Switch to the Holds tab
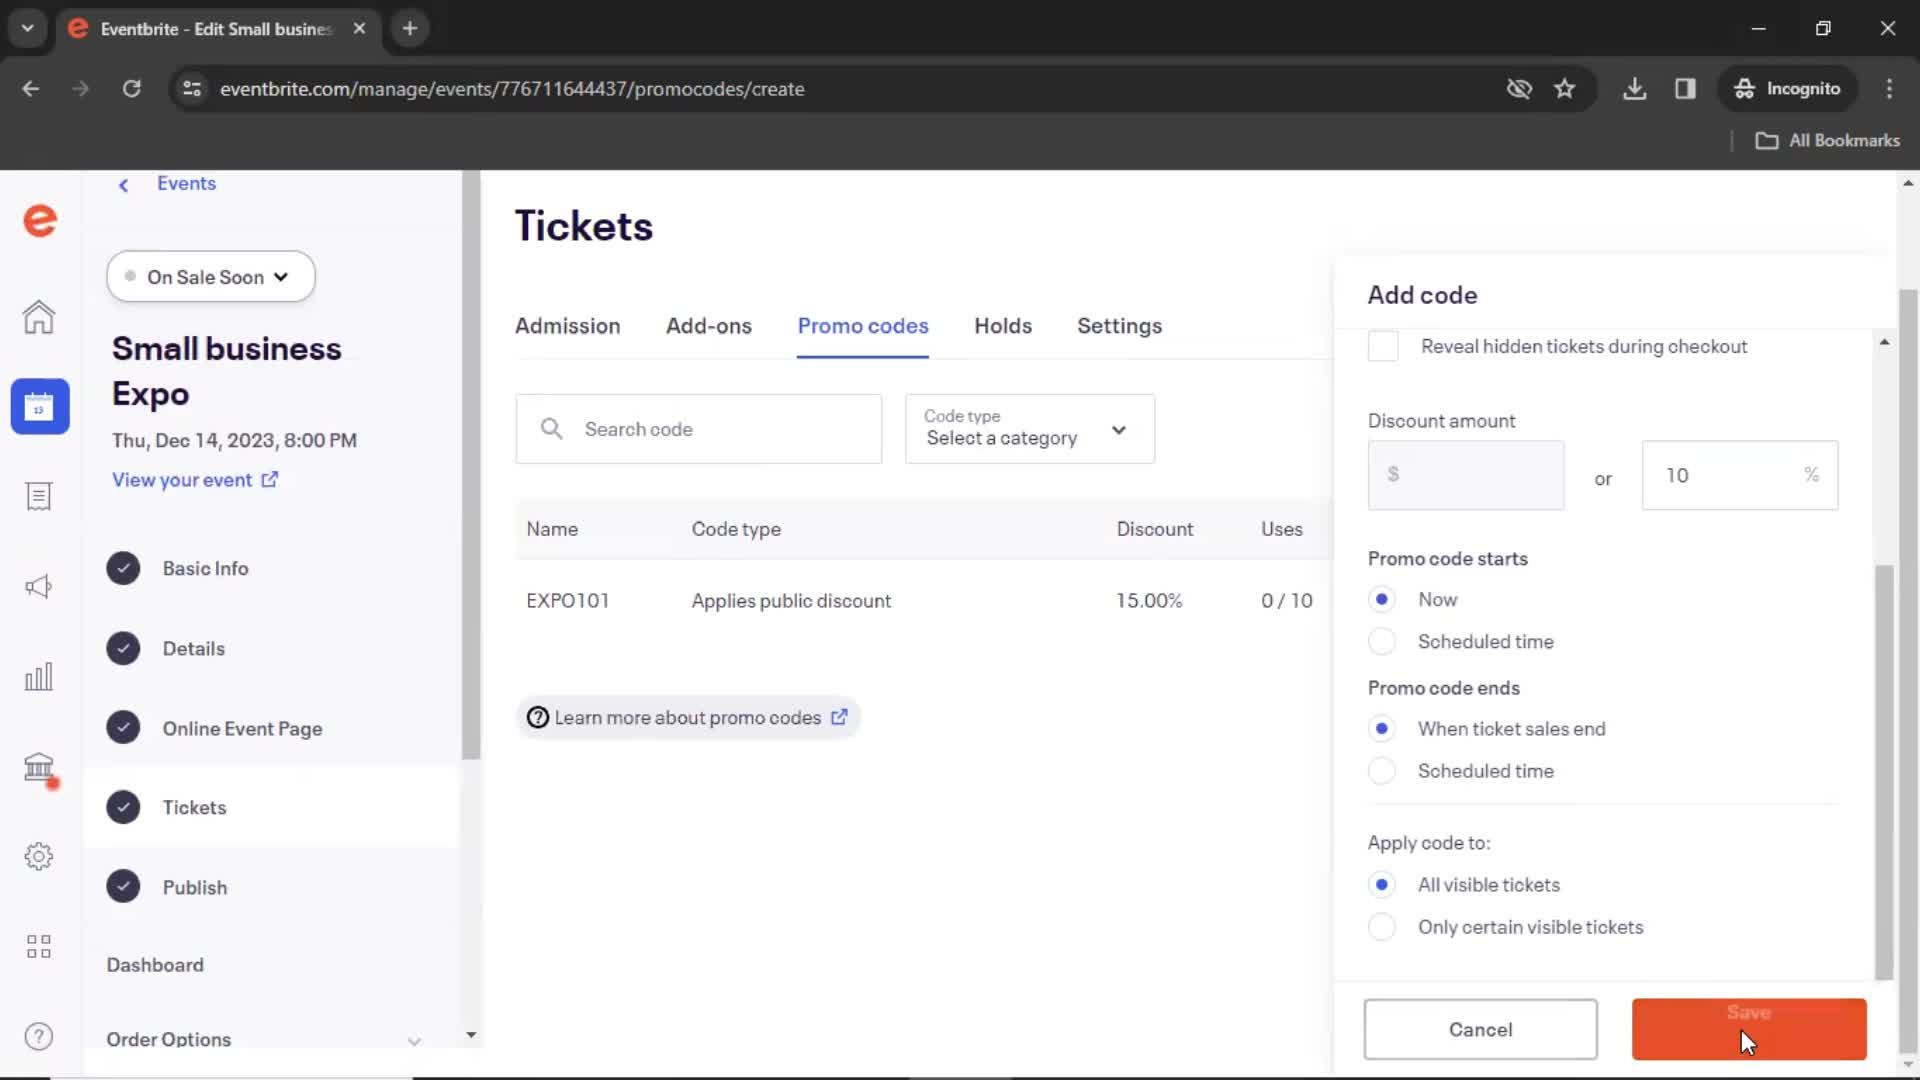This screenshot has width=1920, height=1080. [x=1002, y=326]
